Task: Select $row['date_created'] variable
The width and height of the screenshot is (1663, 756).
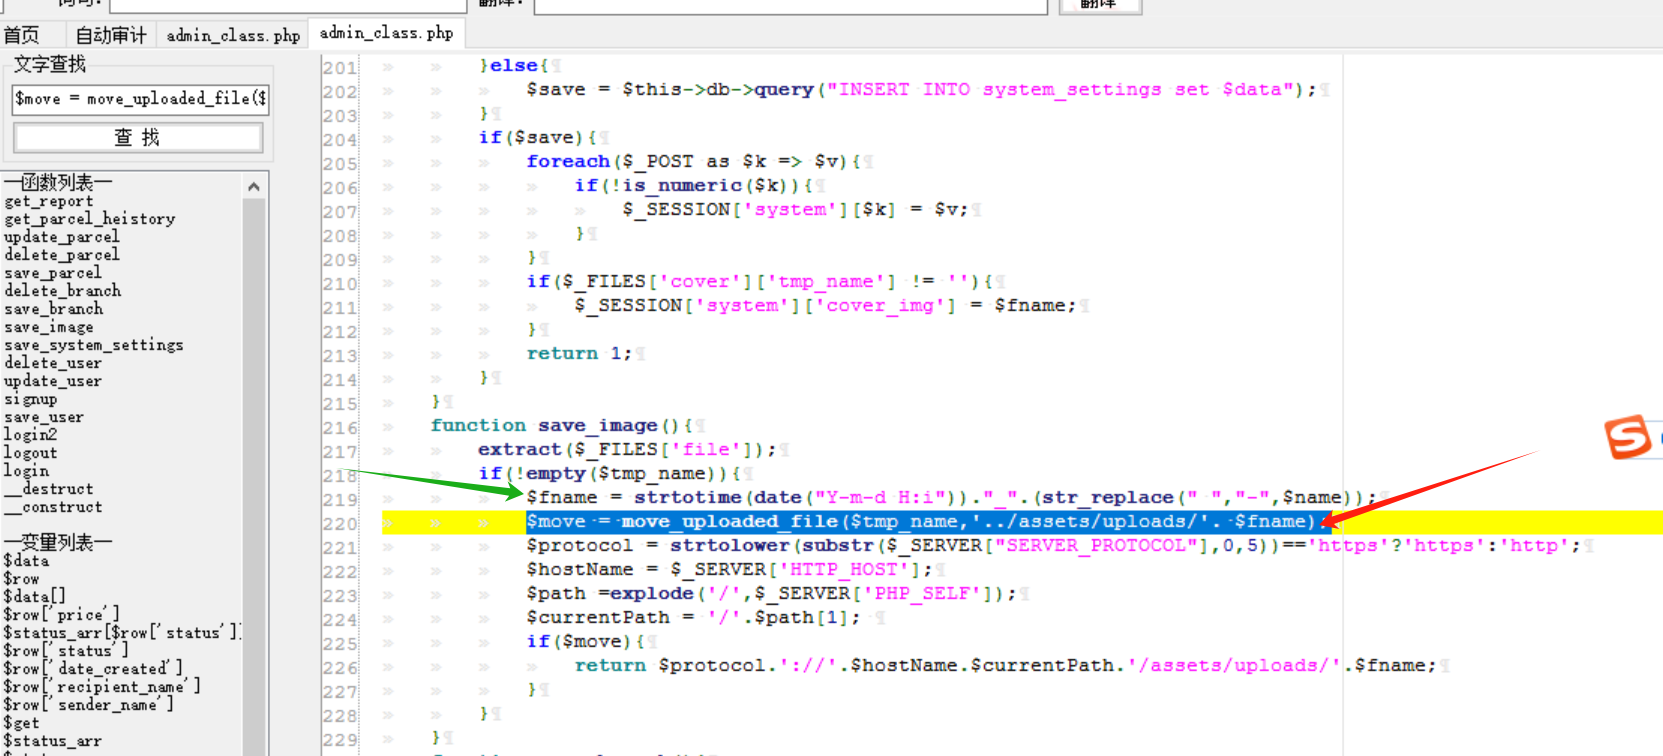Action: pyautogui.click(x=93, y=669)
